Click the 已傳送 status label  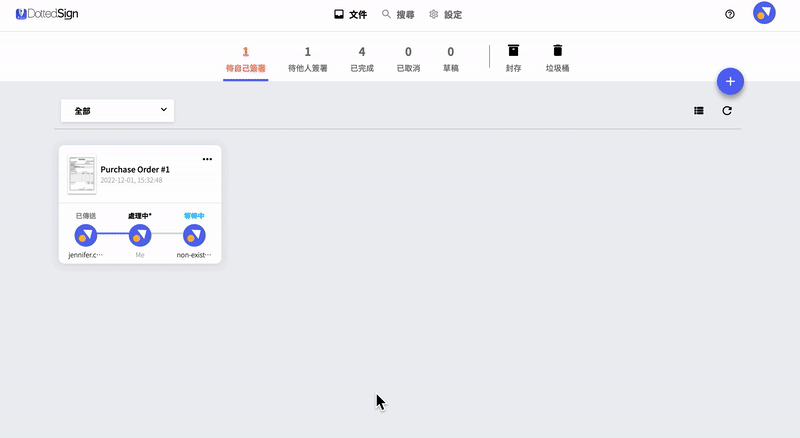[x=86, y=216]
